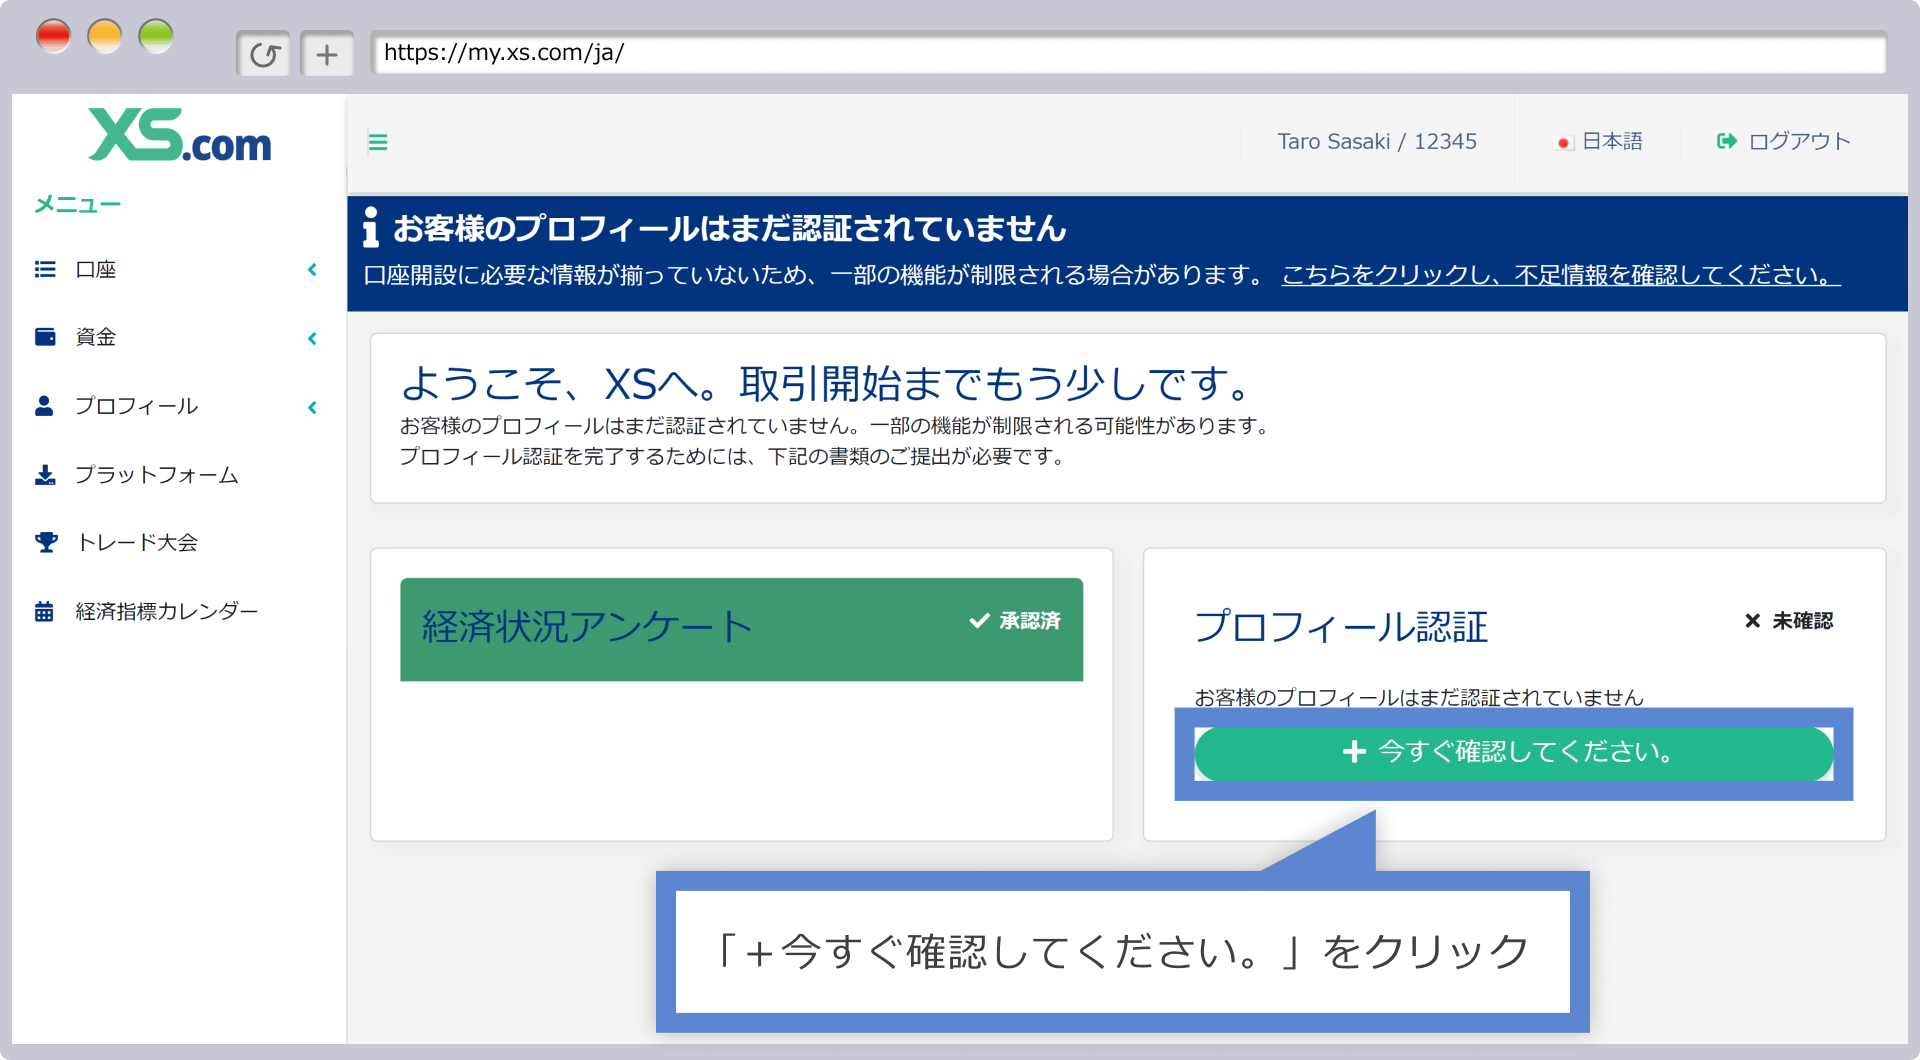Click the こちらをクリックし、不足情報を確認してください link
The height and width of the screenshot is (1060, 1920).
point(1561,275)
